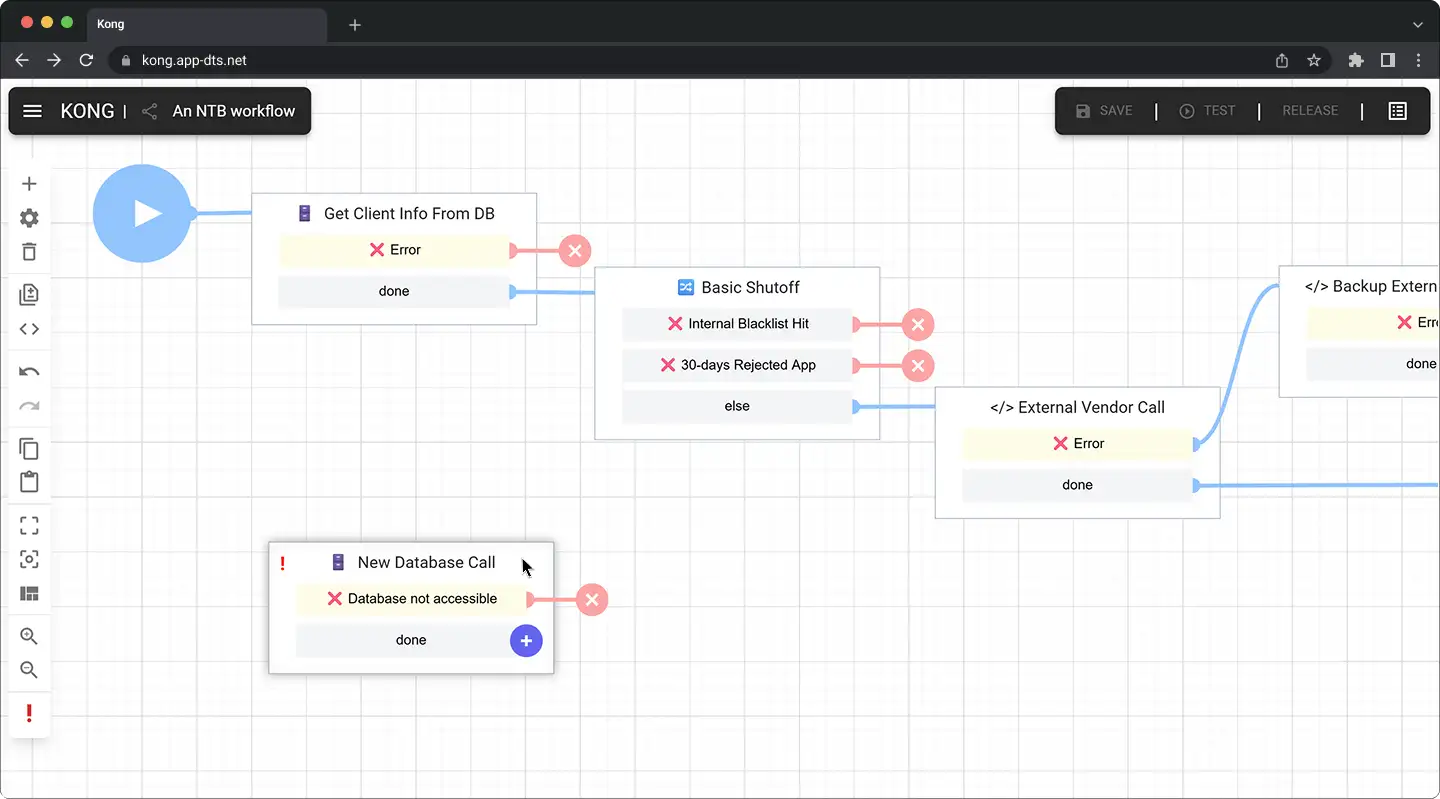Click the blue start play node
1440x799 pixels.
(x=142, y=213)
